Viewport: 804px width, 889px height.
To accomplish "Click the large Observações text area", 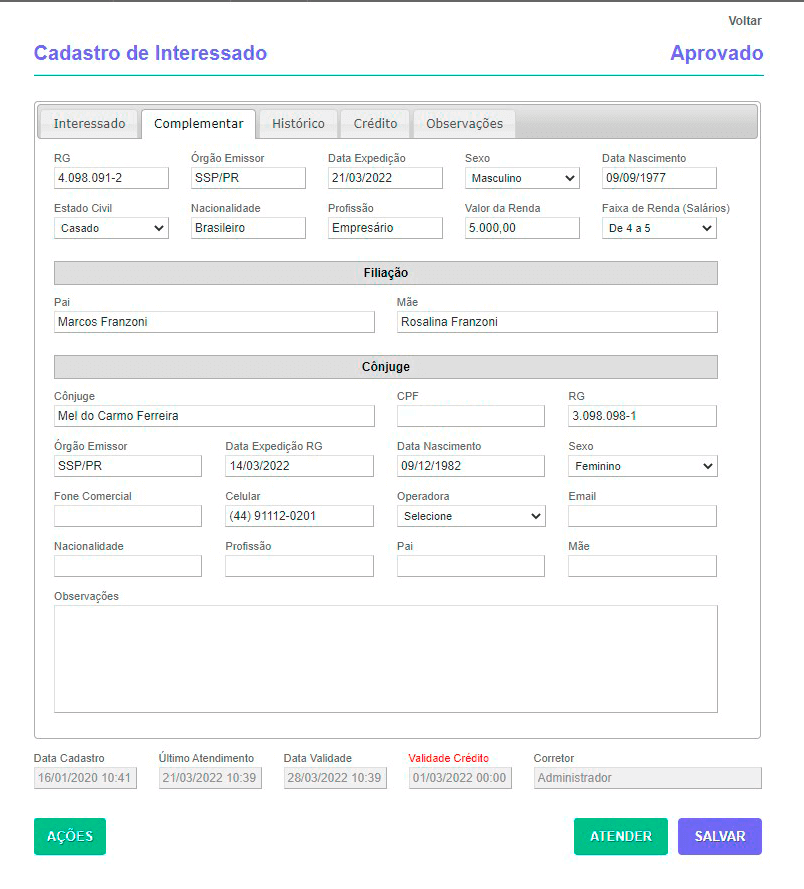I will click(x=385, y=660).
